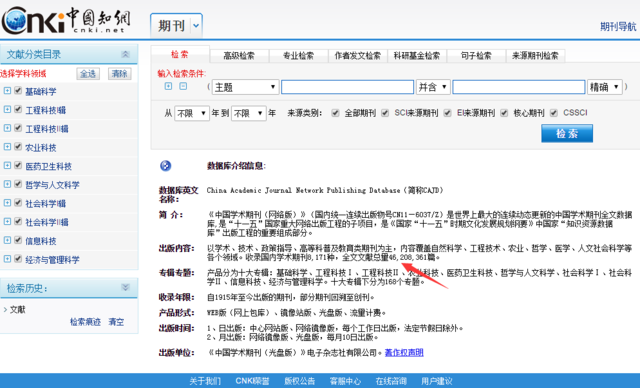This screenshot has width=640, height=388.
Task: Uncheck the 医药卫生科技 checkbox
Action: click(x=18, y=165)
